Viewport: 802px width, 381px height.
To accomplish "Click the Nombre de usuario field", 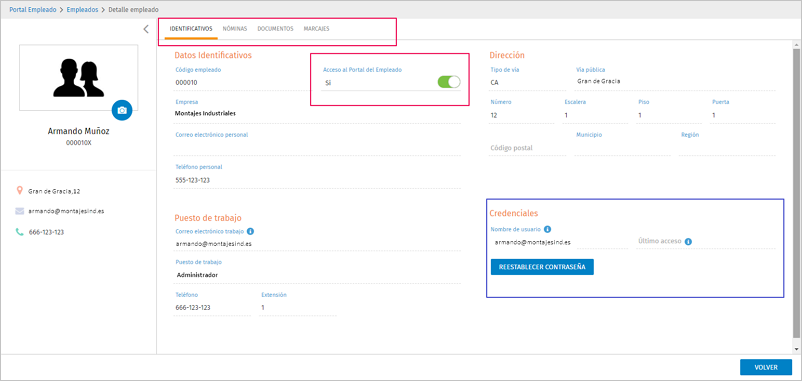I will click(x=559, y=242).
